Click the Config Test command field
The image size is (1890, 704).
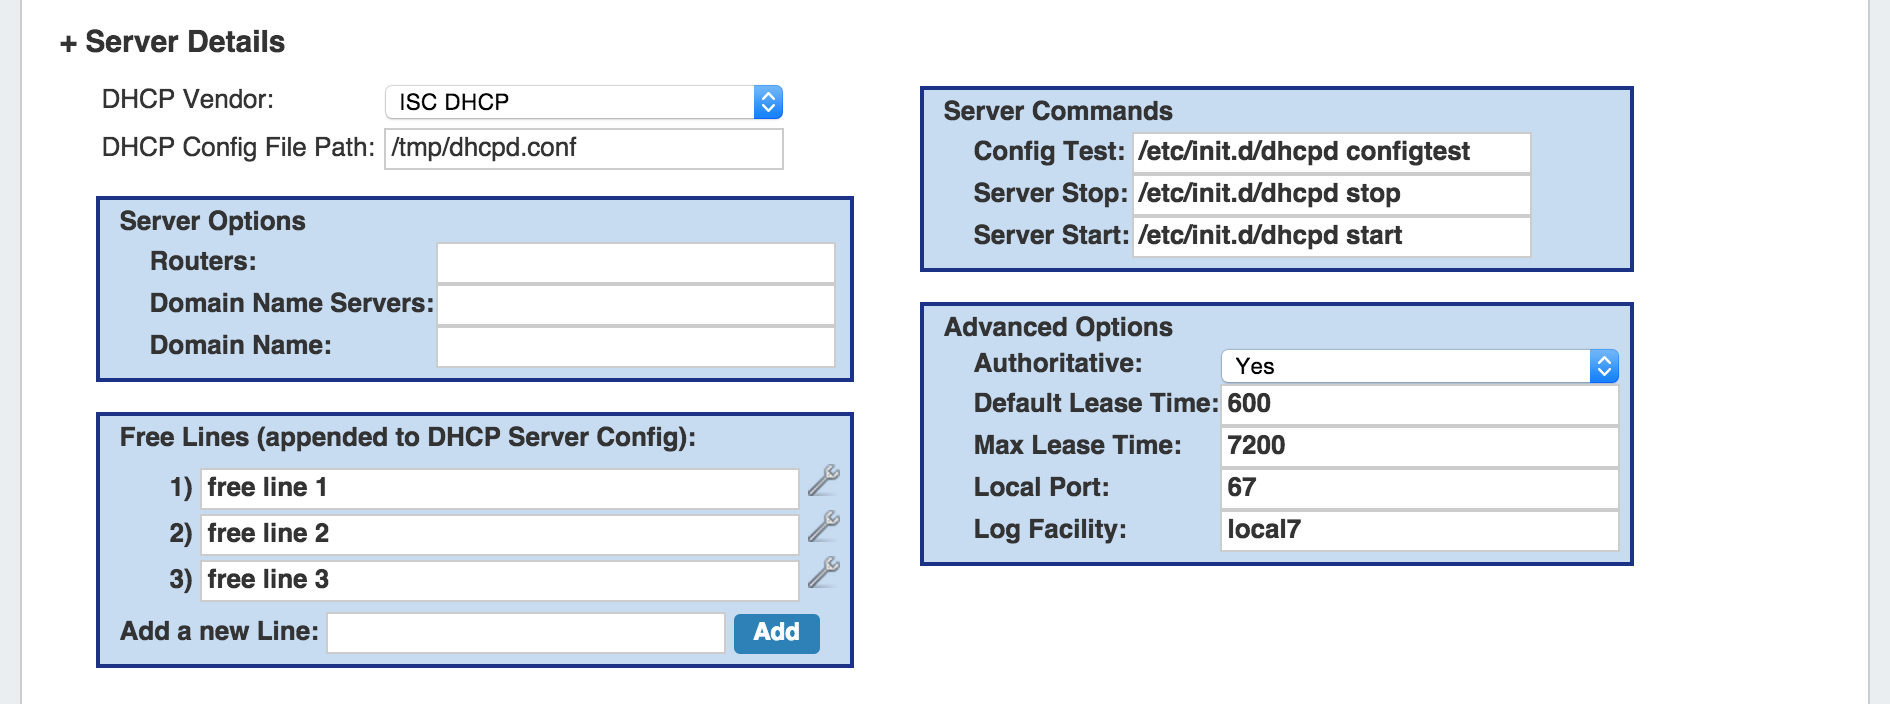(x=1330, y=152)
